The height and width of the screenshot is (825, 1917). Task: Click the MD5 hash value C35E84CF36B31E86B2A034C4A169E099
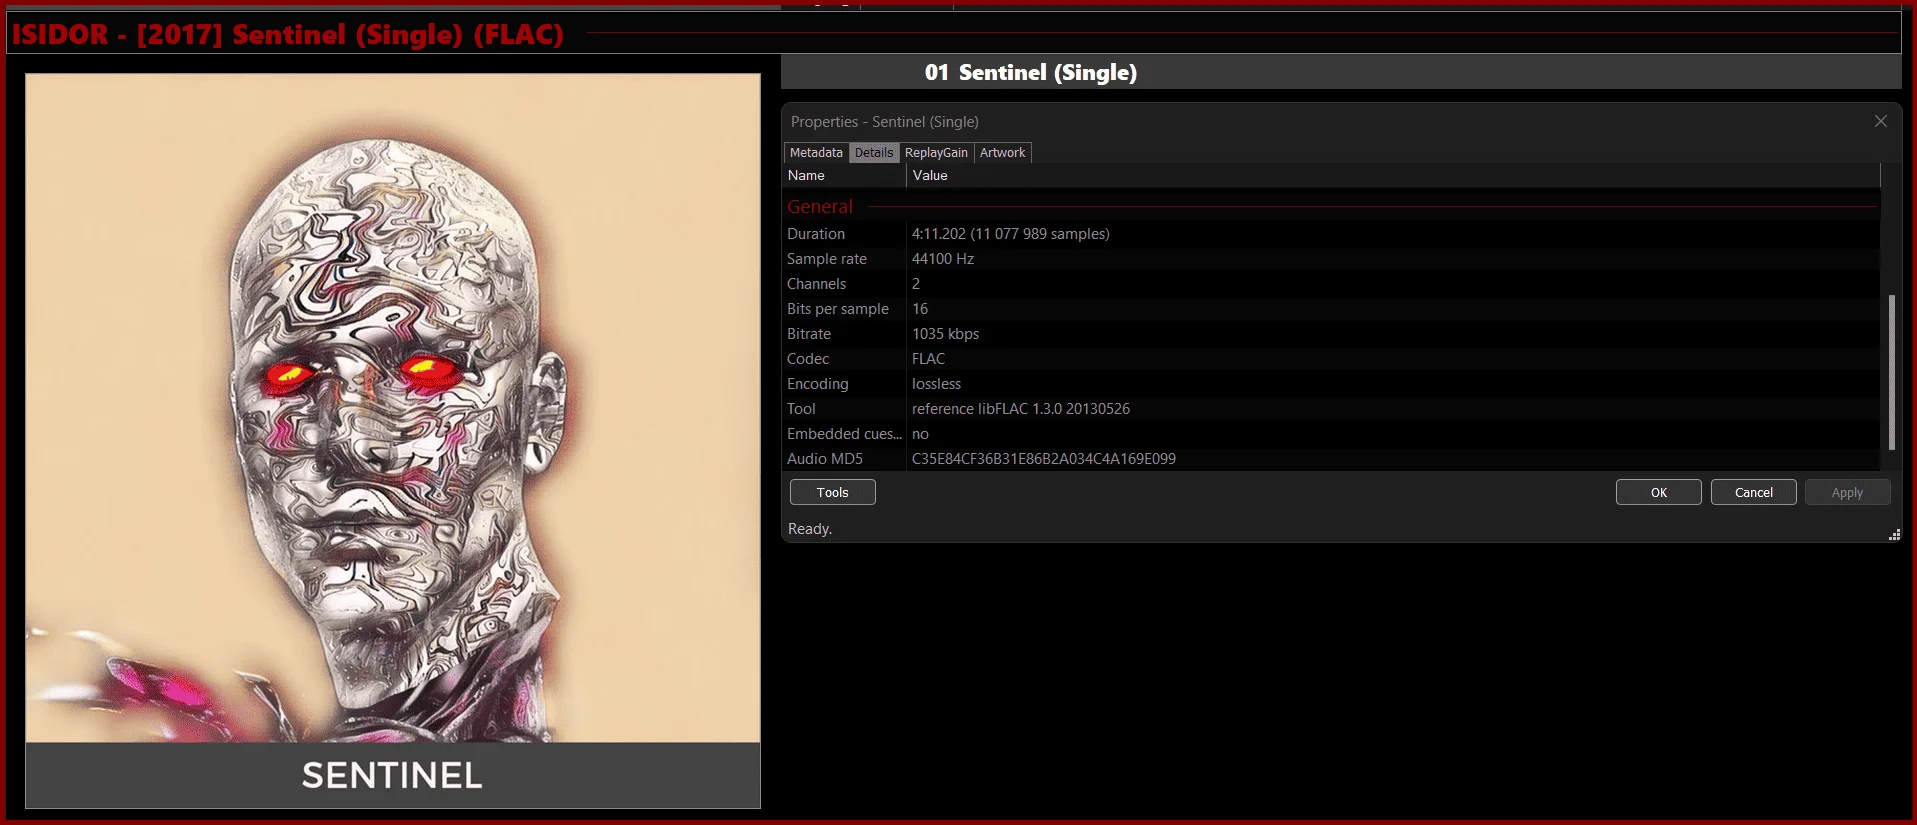point(1043,458)
